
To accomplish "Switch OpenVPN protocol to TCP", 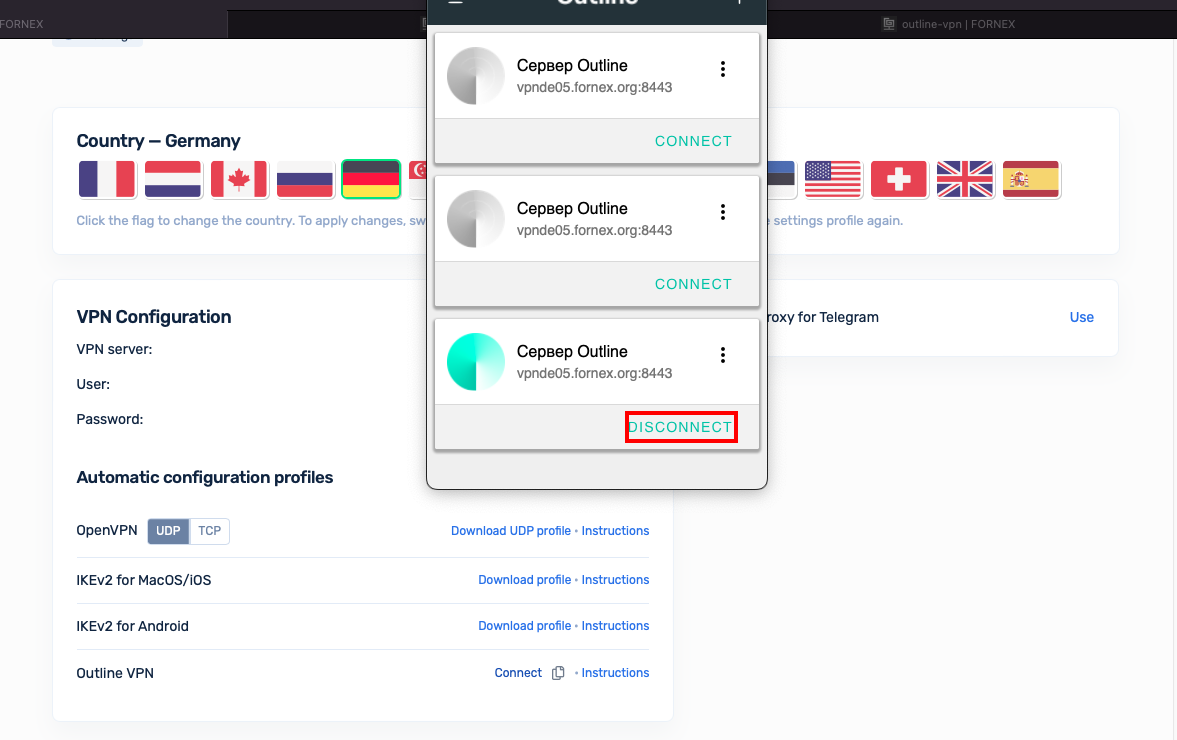I will tap(209, 531).
